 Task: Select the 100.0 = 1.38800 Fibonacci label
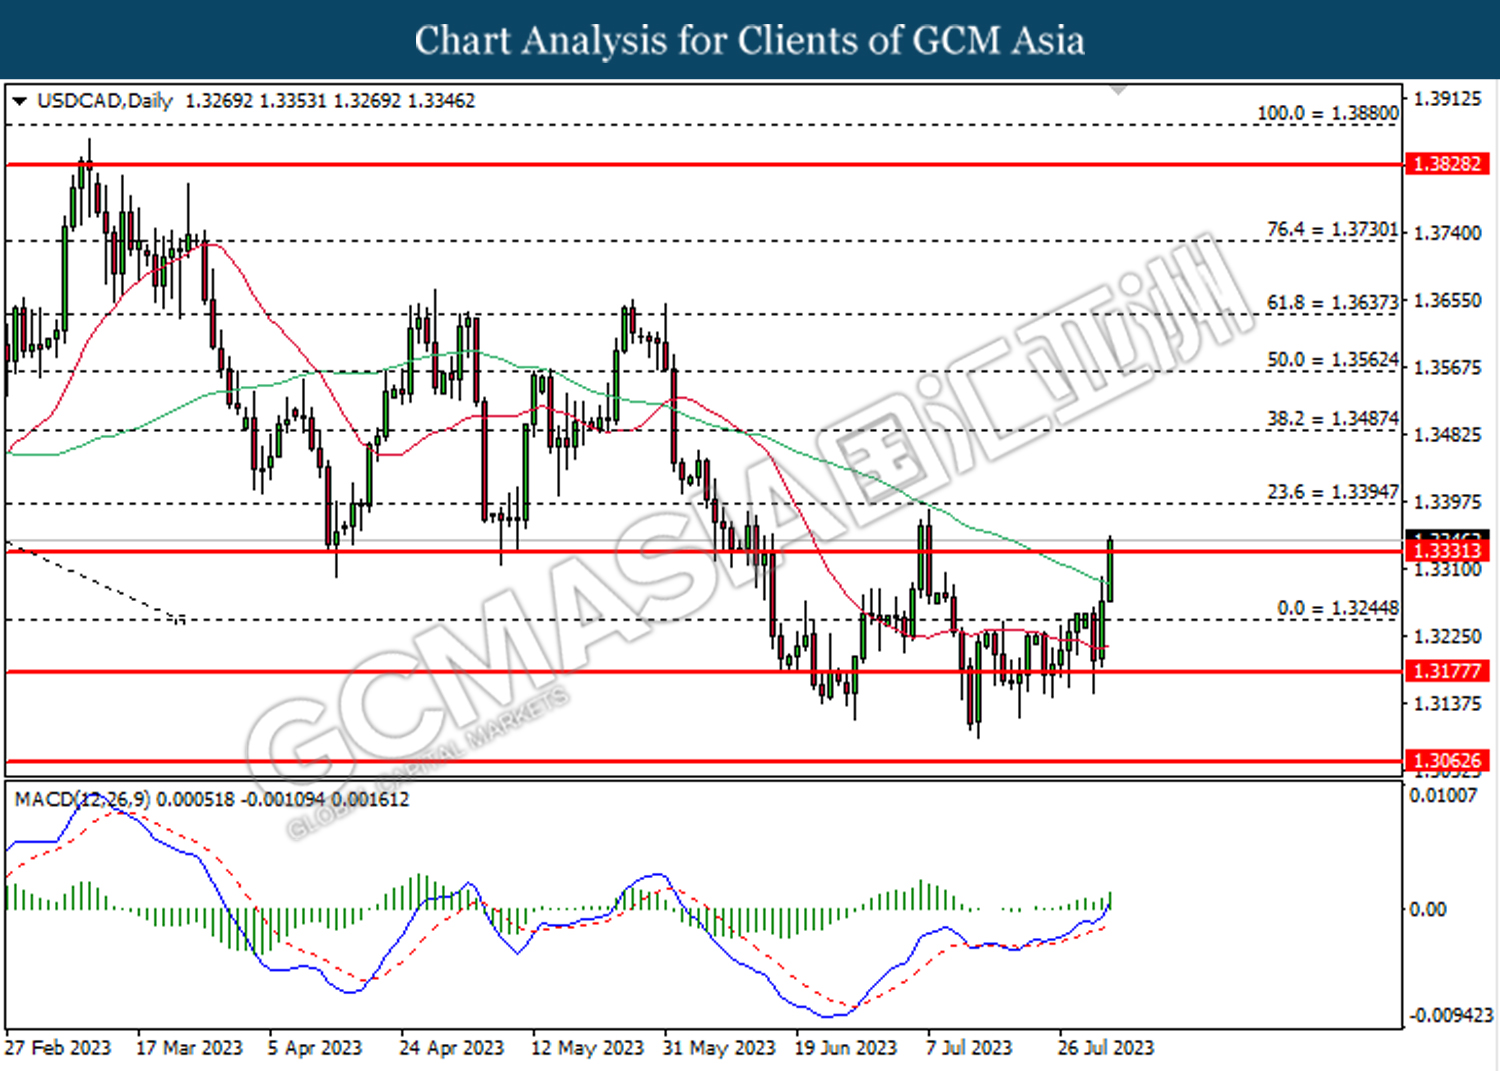coord(1327,113)
